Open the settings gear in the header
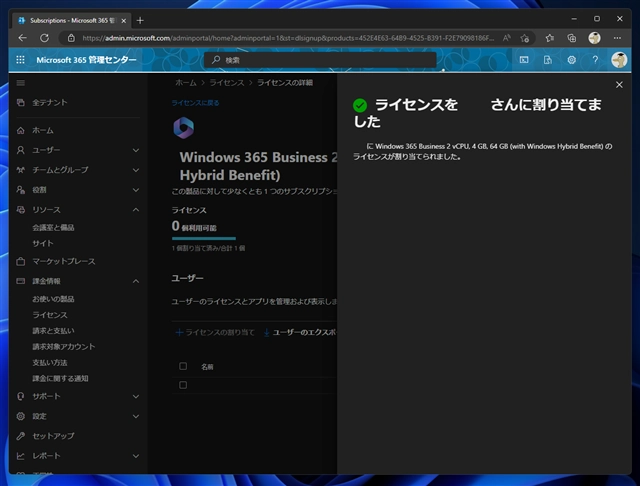 tap(571, 60)
